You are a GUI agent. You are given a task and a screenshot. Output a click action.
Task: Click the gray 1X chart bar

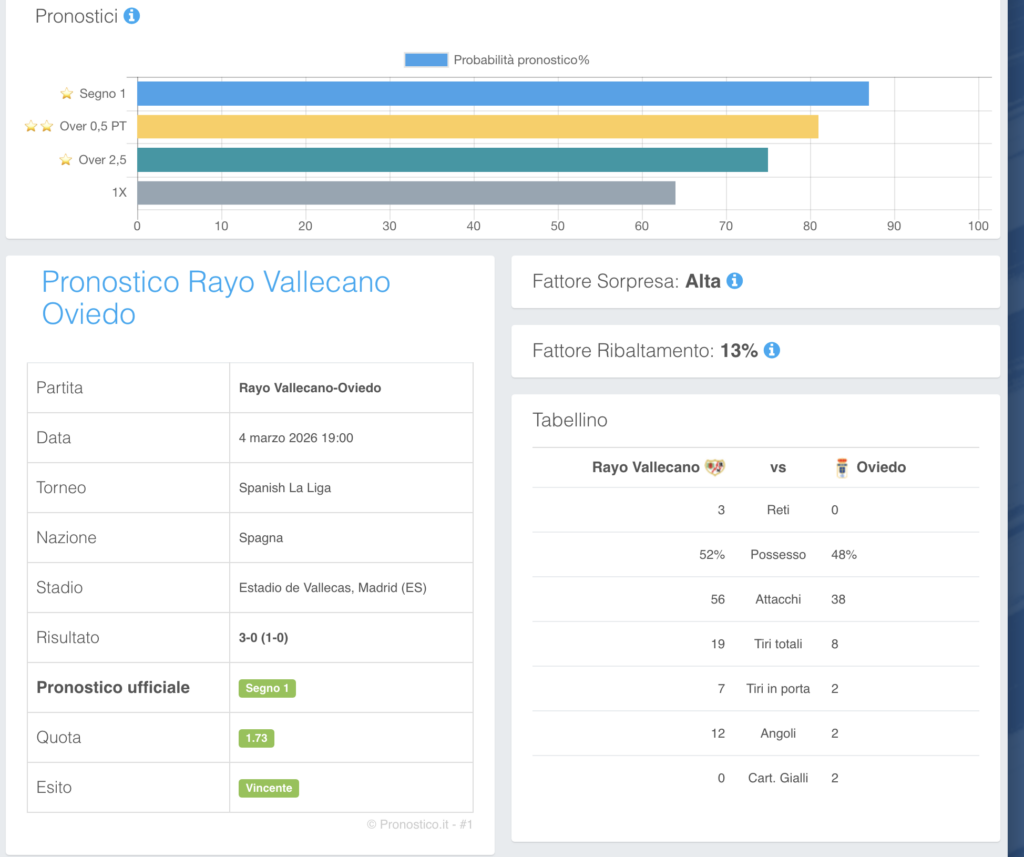tap(406, 193)
